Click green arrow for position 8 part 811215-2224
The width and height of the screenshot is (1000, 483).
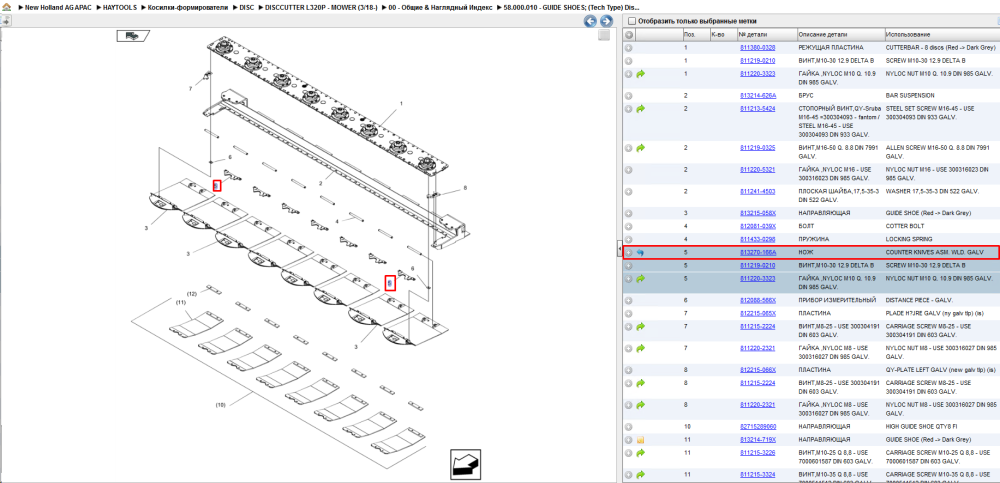click(x=641, y=383)
